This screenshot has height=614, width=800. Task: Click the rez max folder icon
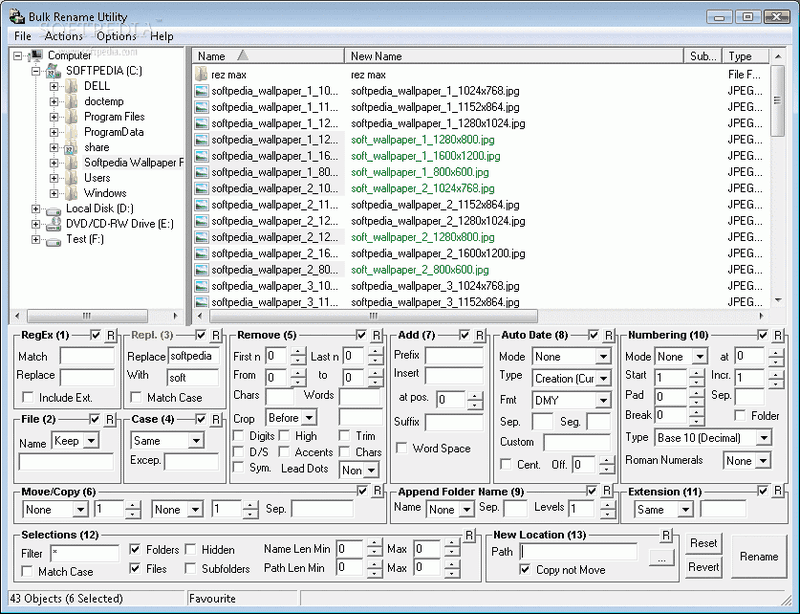coord(202,75)
